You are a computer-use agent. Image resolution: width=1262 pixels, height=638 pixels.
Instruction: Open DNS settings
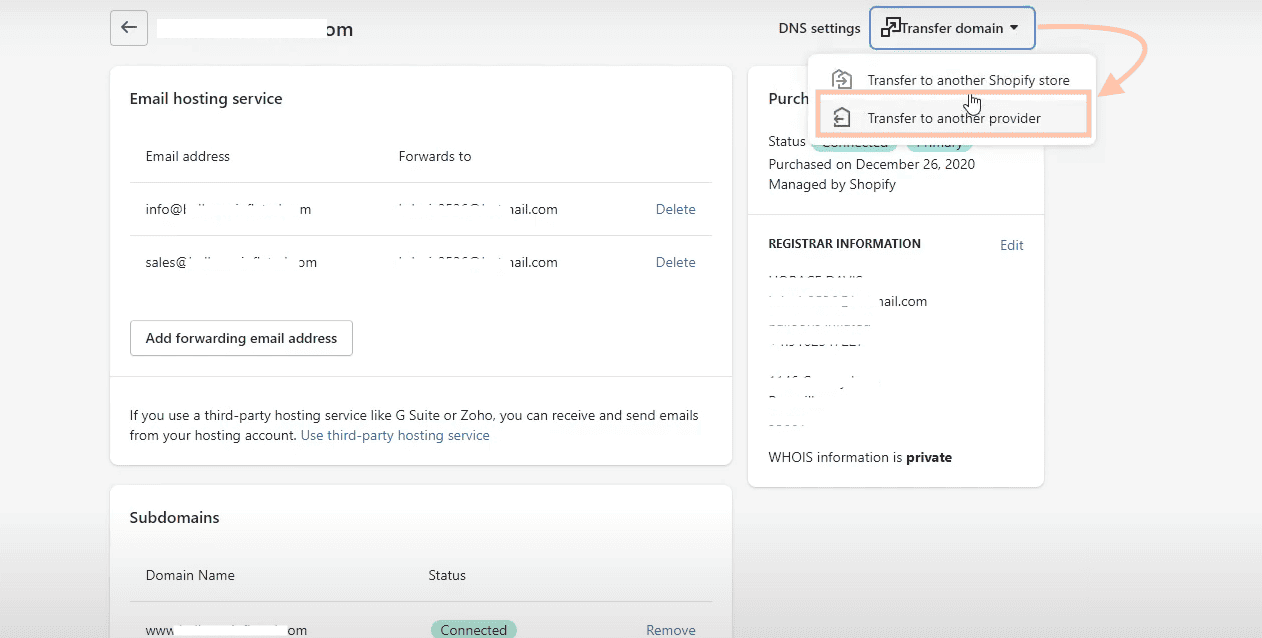click(x=819, y=28)
